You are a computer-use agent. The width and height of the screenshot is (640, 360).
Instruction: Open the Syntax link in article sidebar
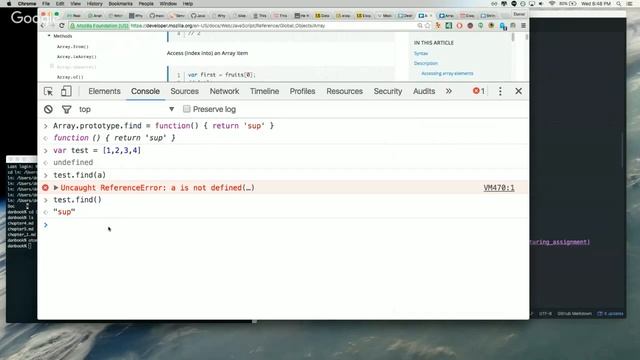point(421,53)
